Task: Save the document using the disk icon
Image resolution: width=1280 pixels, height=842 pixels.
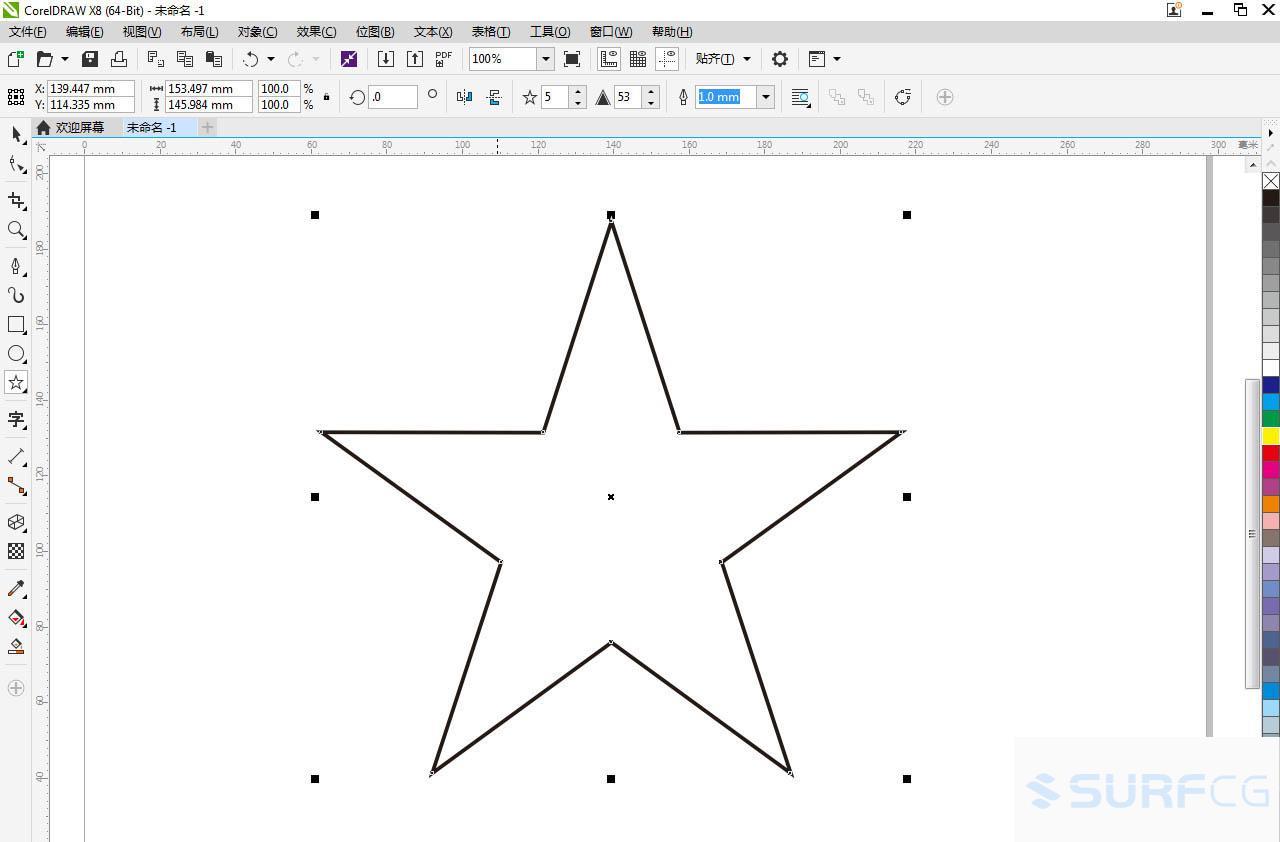Action: tap(90, 59)
